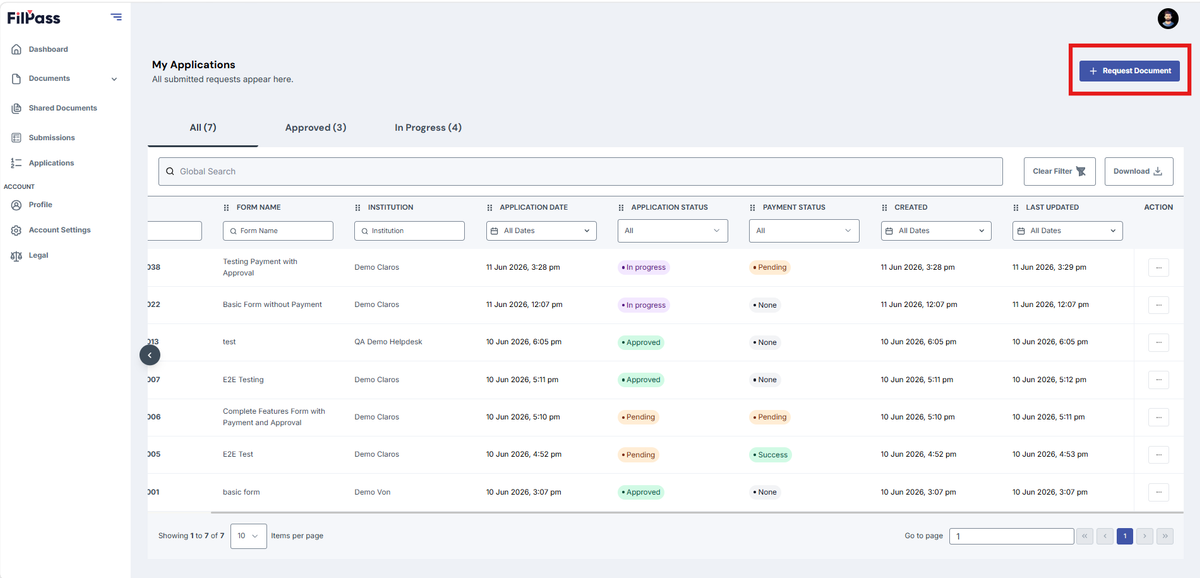Switch to the Approved (3) tab
The image size is (1200, 578).
[x=316, y=128]
